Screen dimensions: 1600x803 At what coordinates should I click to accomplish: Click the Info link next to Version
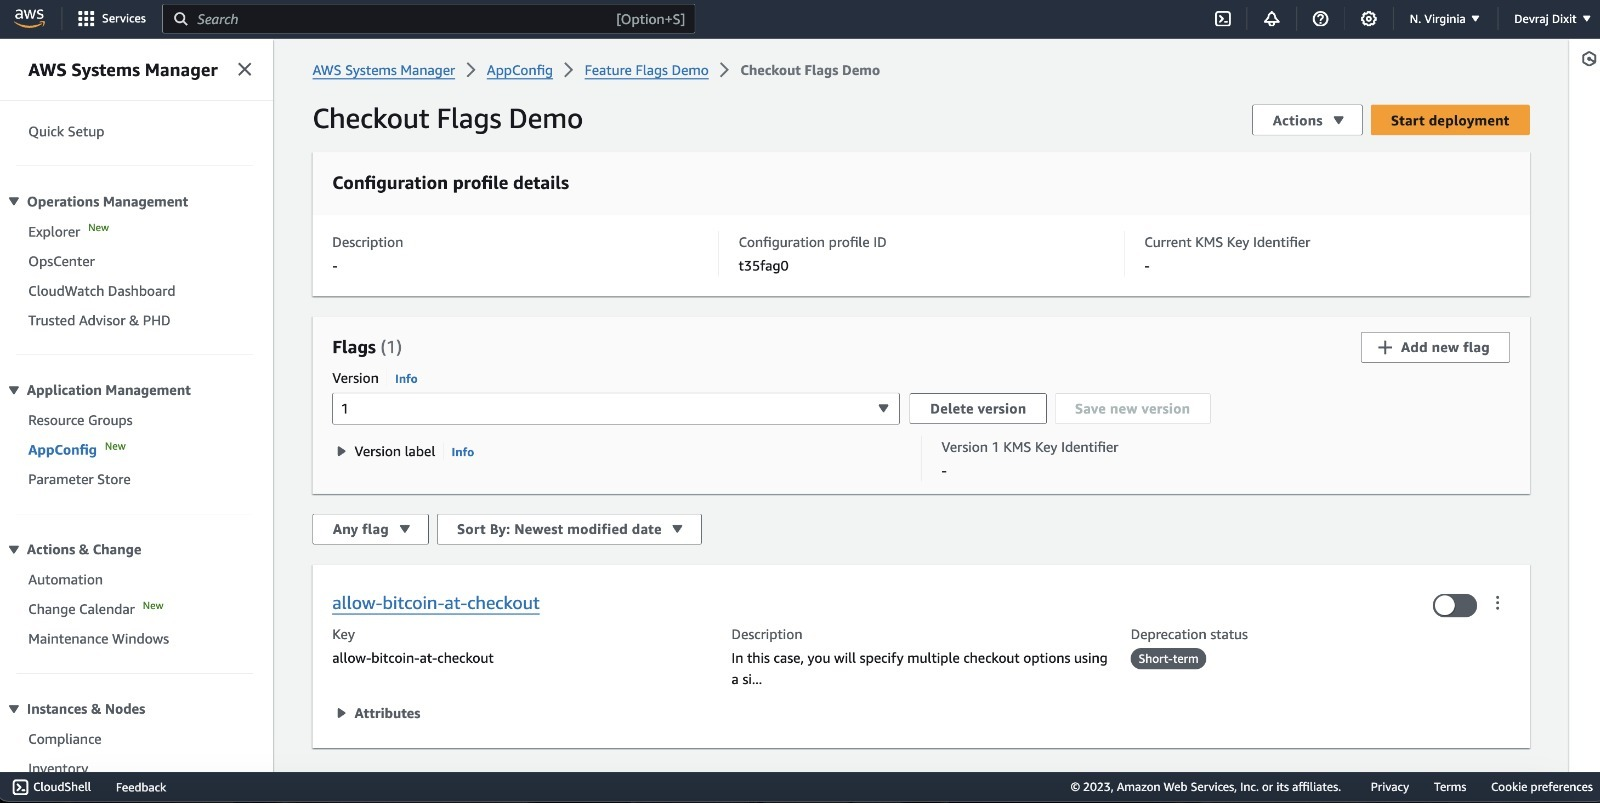tap(406, 379)
